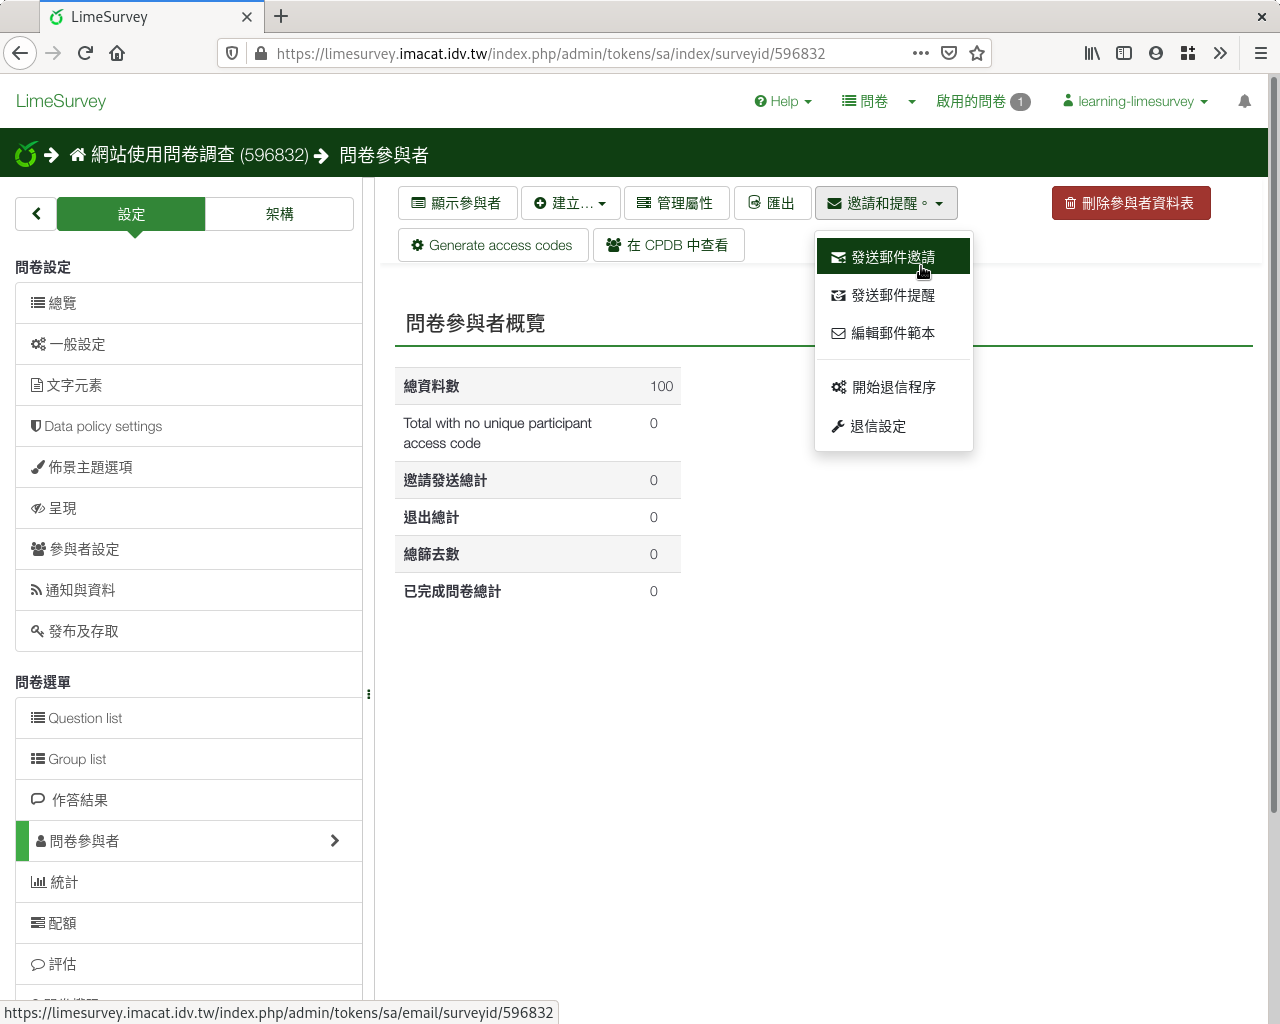Open Group list in sidebar
1280x1024 pixels.
point(189,759)
